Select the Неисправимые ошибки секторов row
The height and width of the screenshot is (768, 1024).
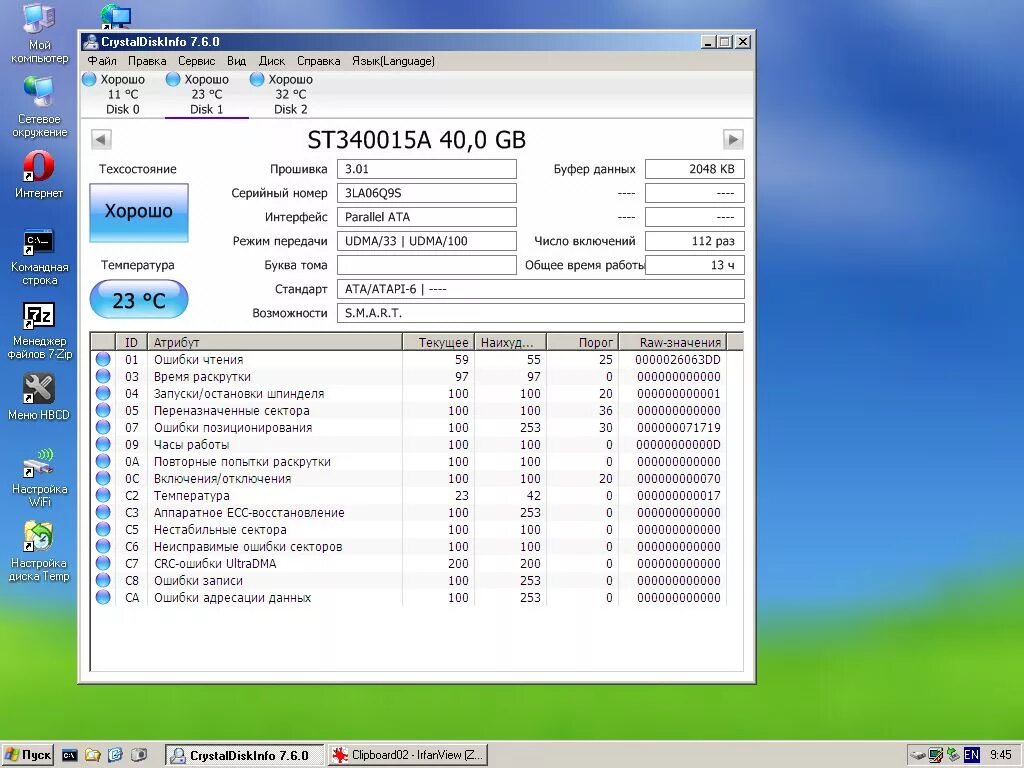point(408,547)
